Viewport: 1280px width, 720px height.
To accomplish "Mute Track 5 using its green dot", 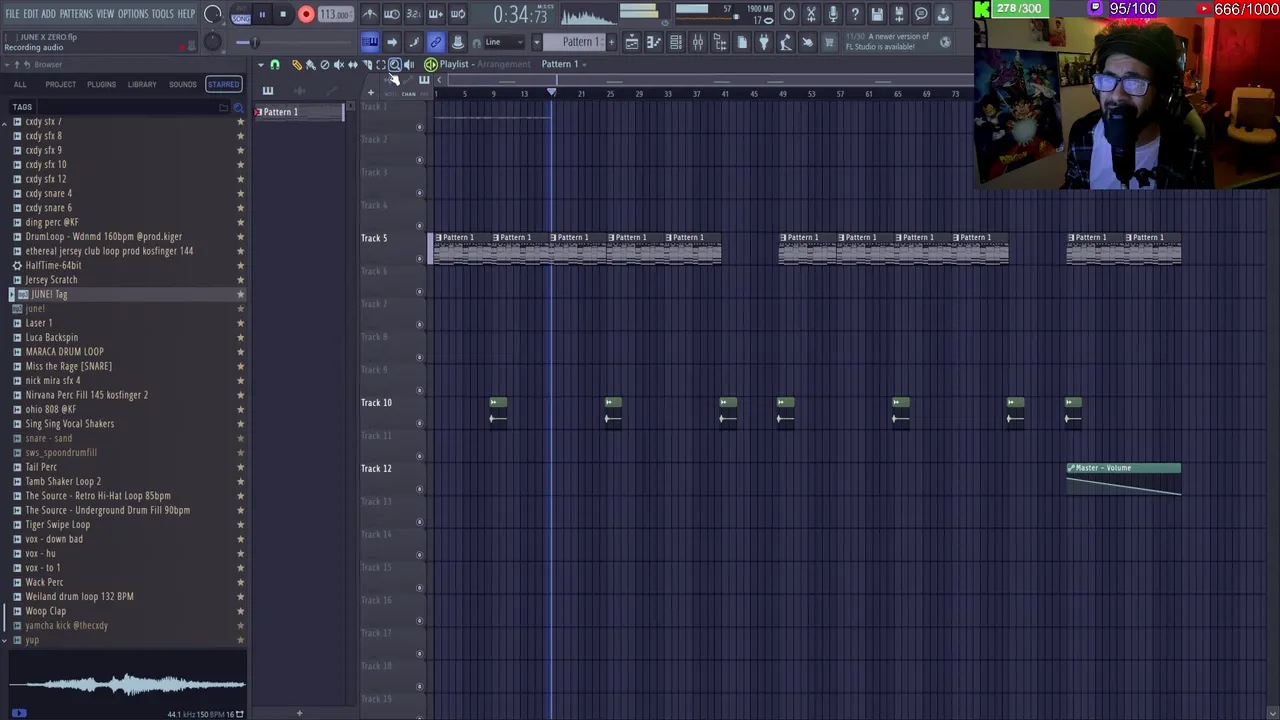I will point(420,259).
